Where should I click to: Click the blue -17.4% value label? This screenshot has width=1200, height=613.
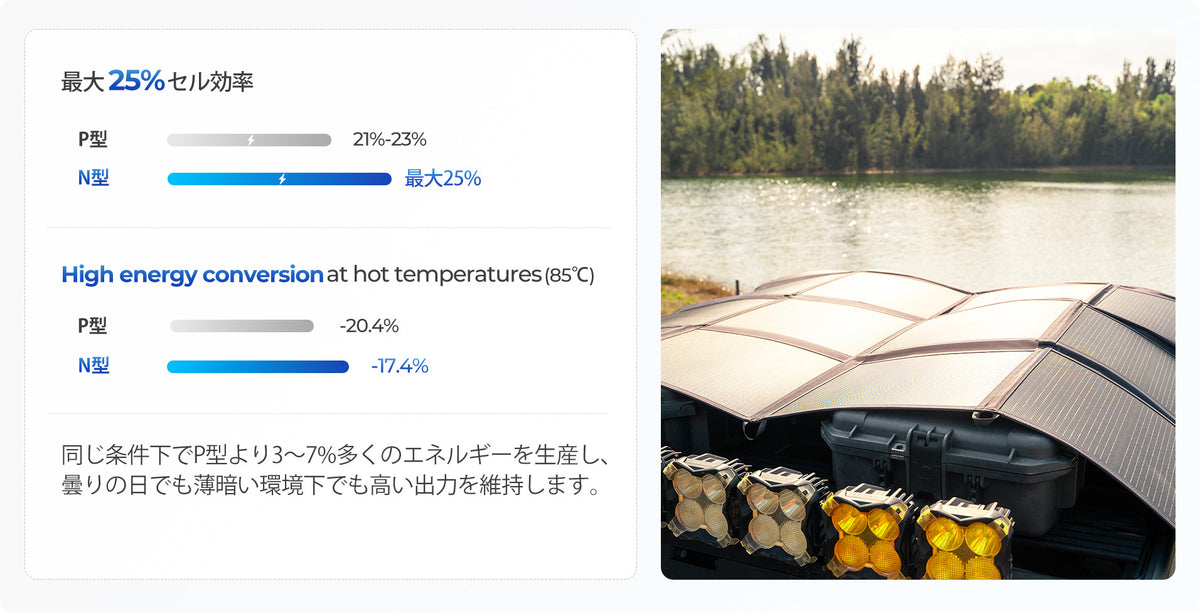coord(399,366)
